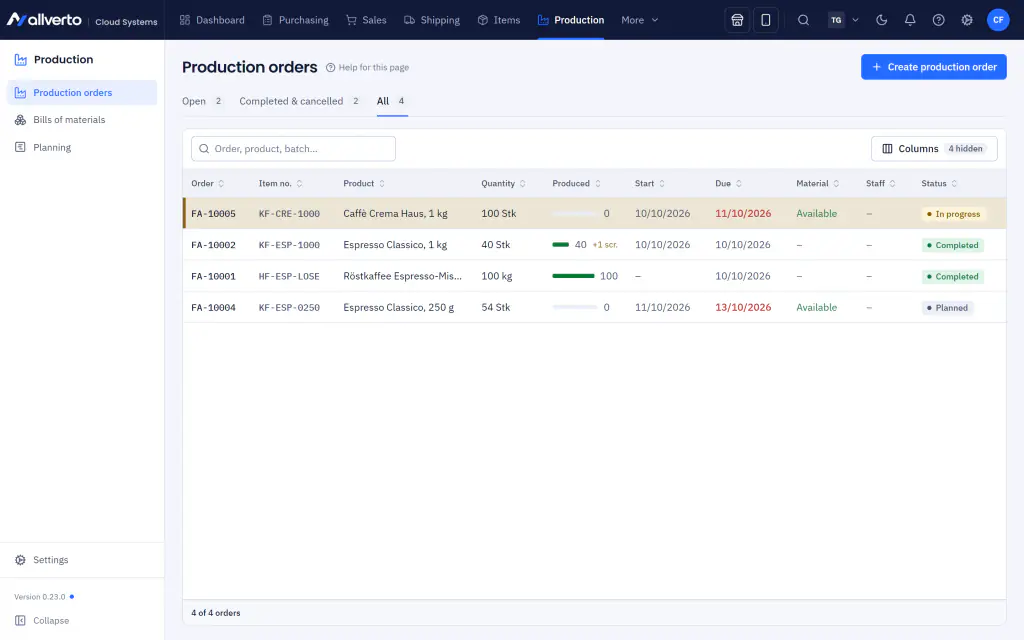Image resolution: width=1024 pixels, height=640 pixels.
Task: Click produced progress bar for FA-10002
Action: (x=561, y=245)
